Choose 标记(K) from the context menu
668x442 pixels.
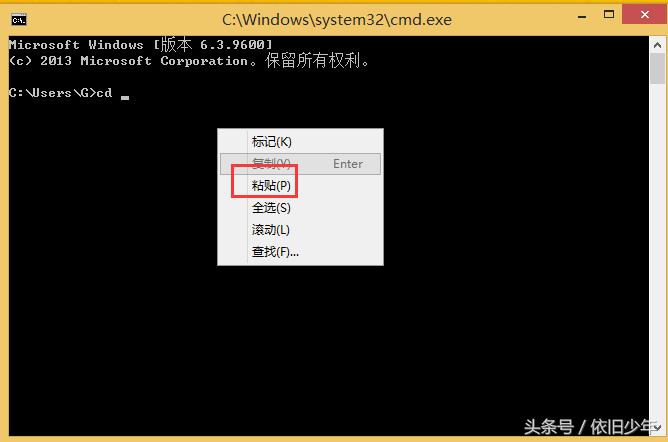tap(300, 141)
